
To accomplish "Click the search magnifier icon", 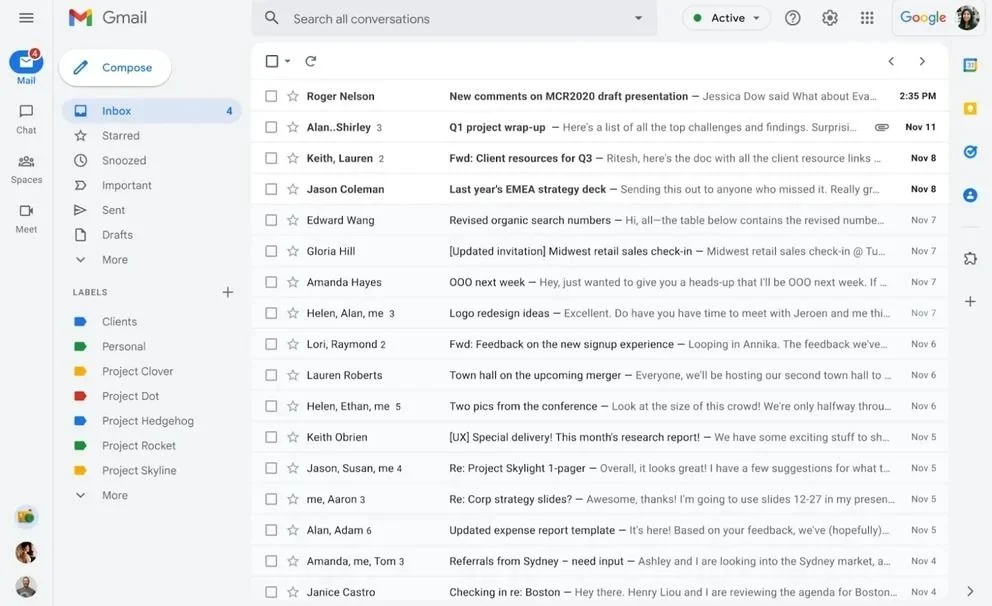I will tap(271, 18).
